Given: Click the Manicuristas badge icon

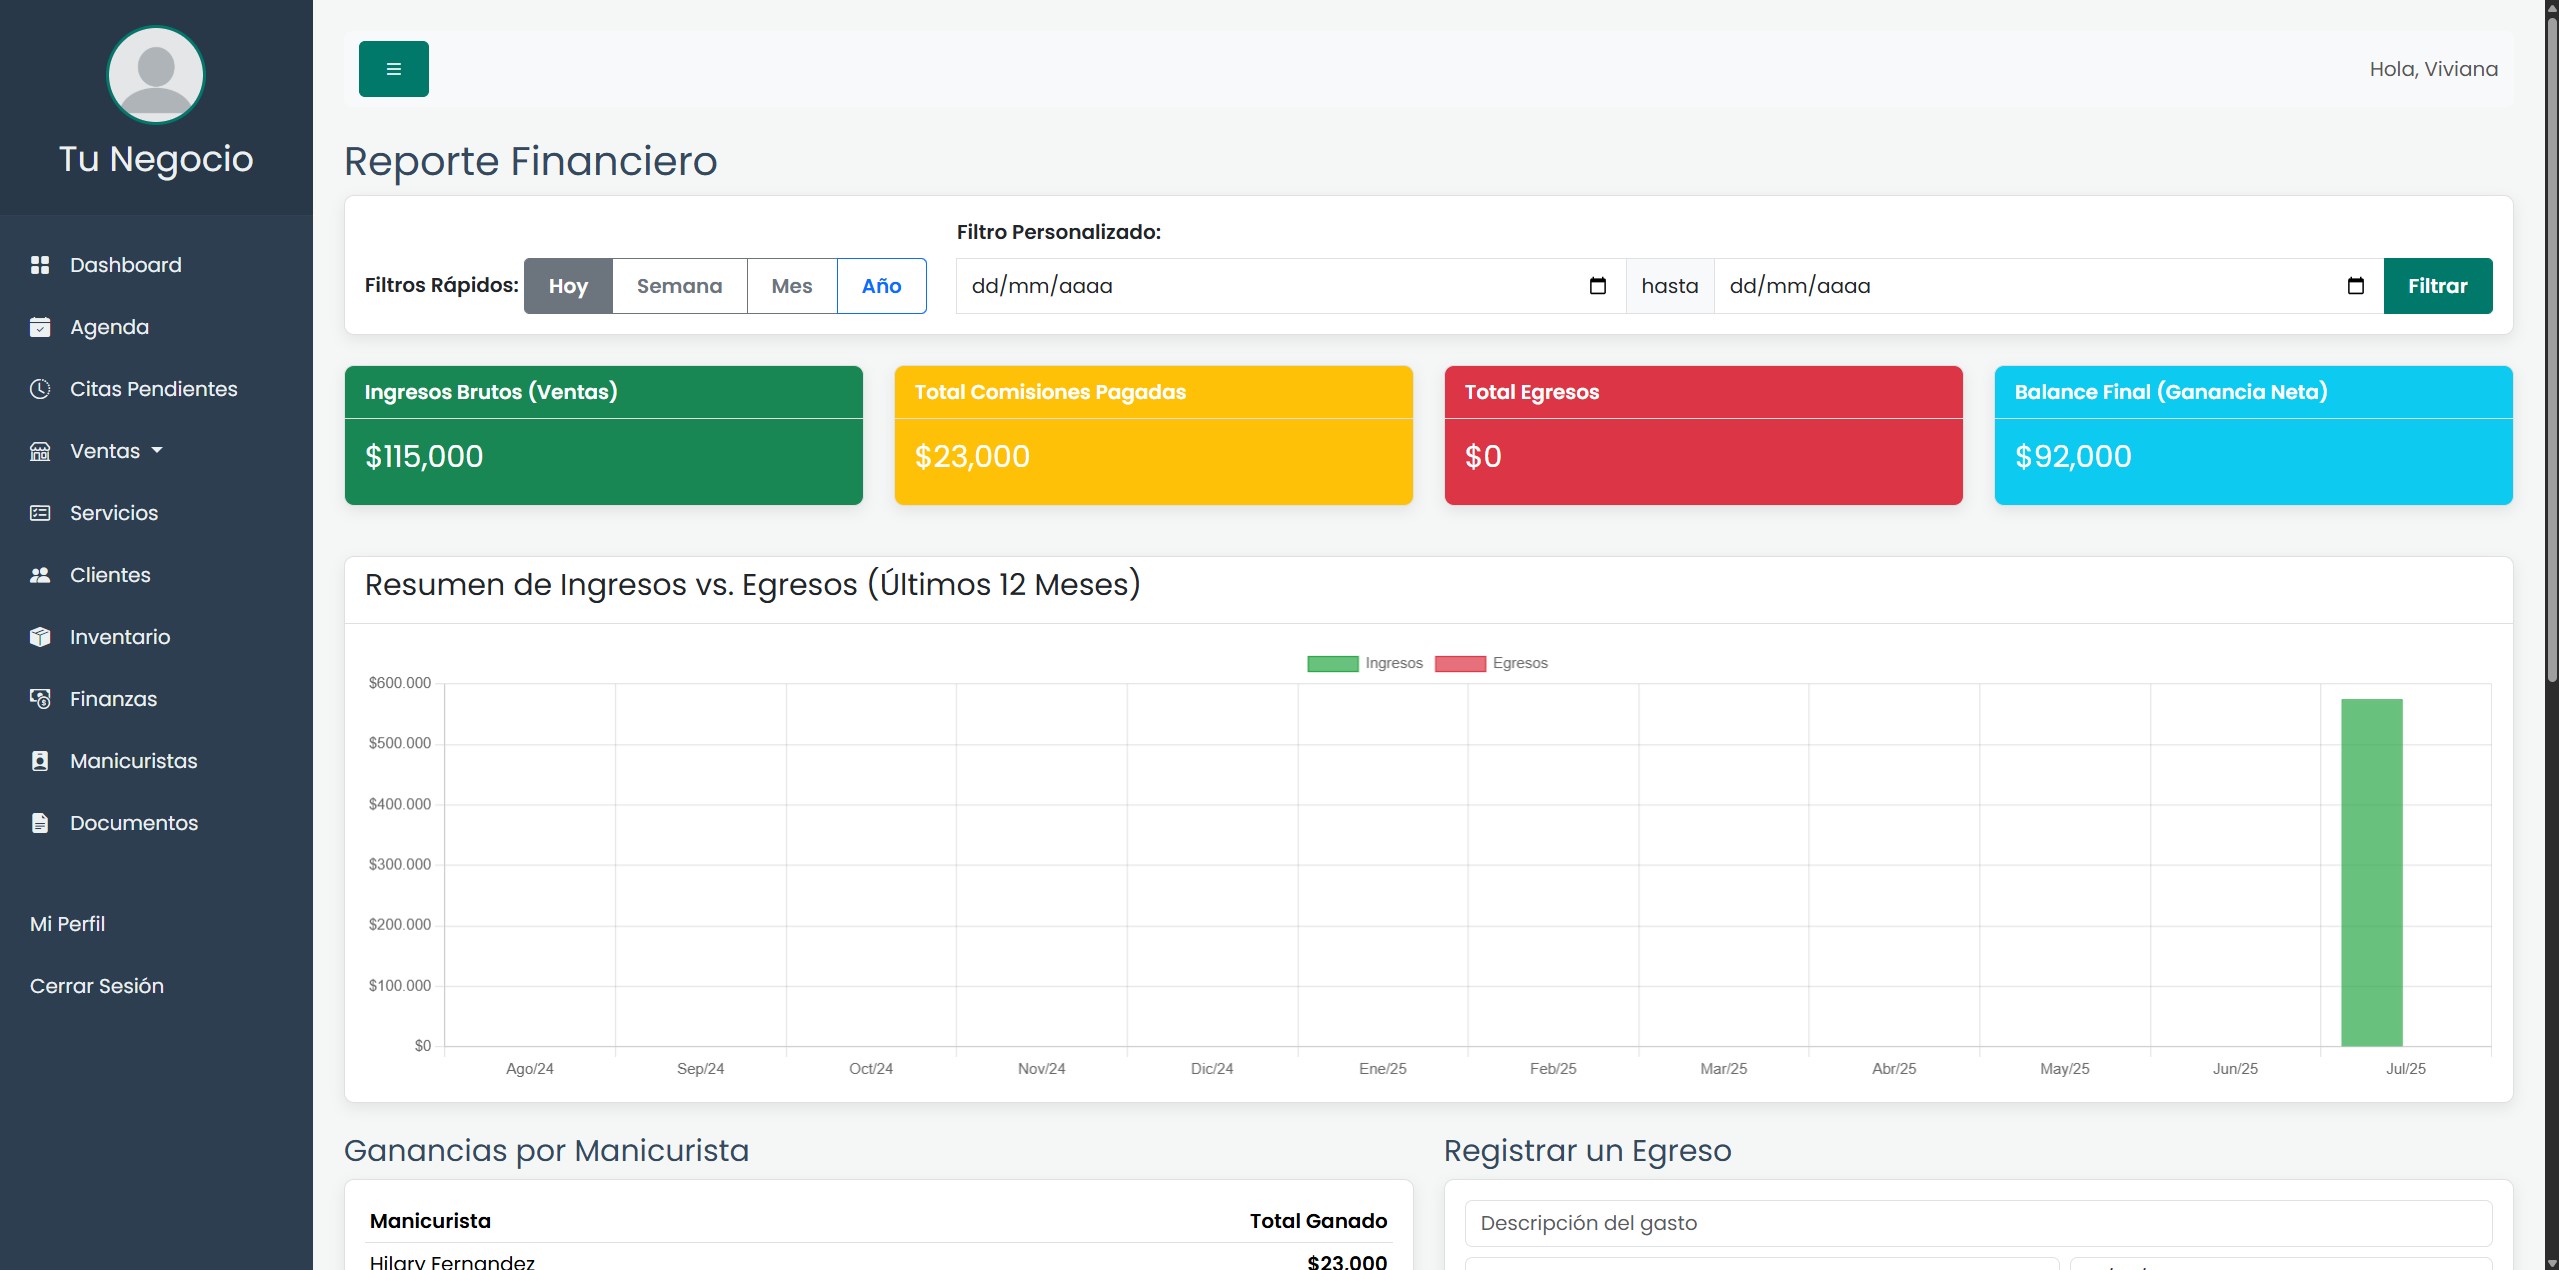Looking at the screenshot, I should (x=40, y=761).
